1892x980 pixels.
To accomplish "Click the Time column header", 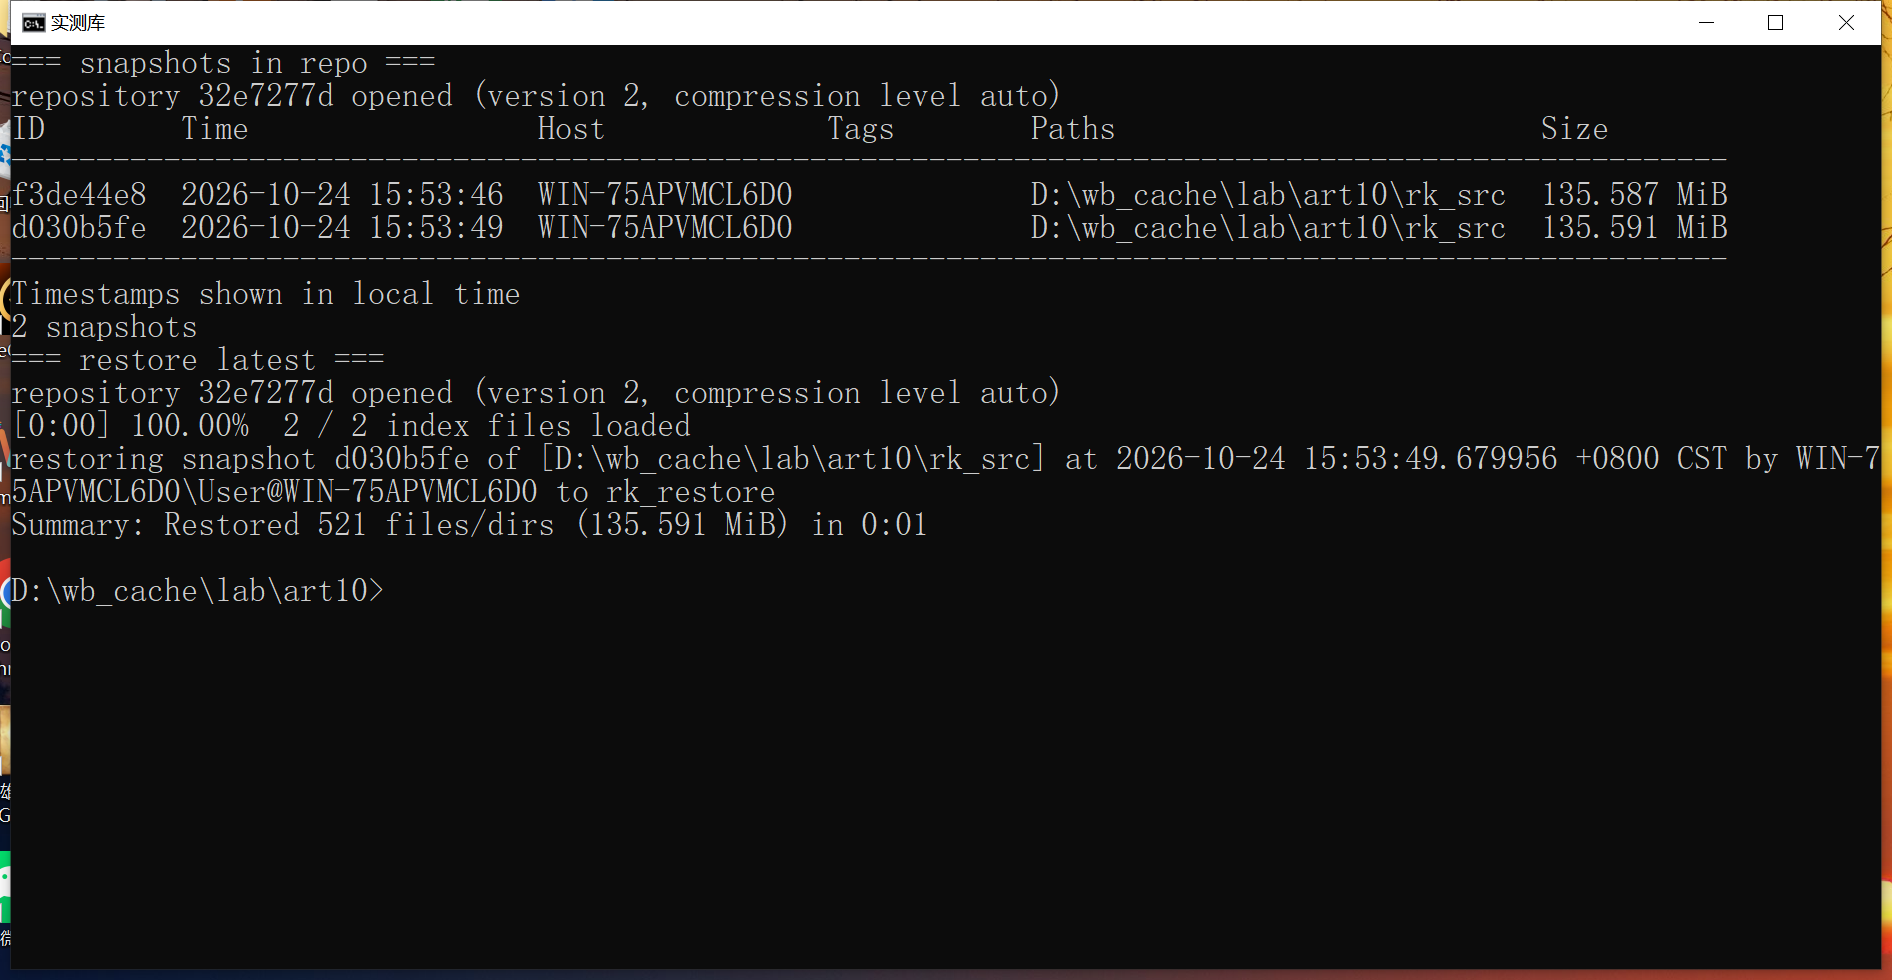I will point(214,129).
